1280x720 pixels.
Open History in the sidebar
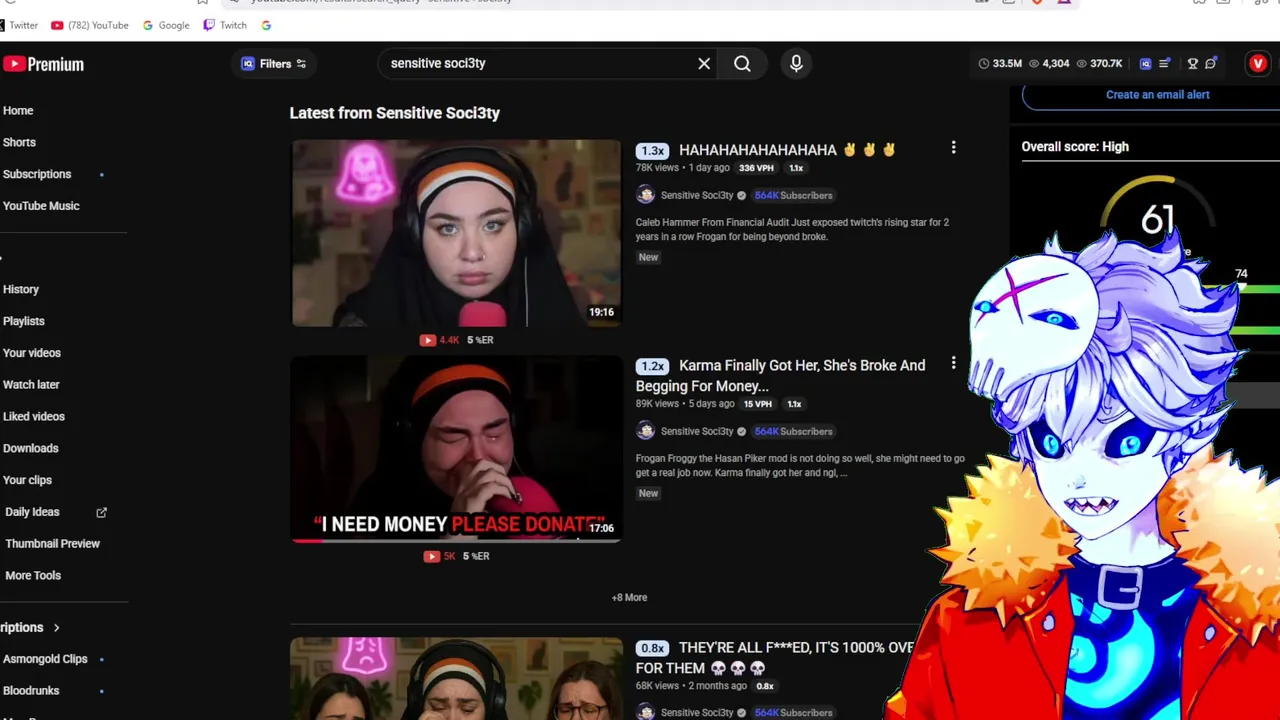(x=21, y=290)
